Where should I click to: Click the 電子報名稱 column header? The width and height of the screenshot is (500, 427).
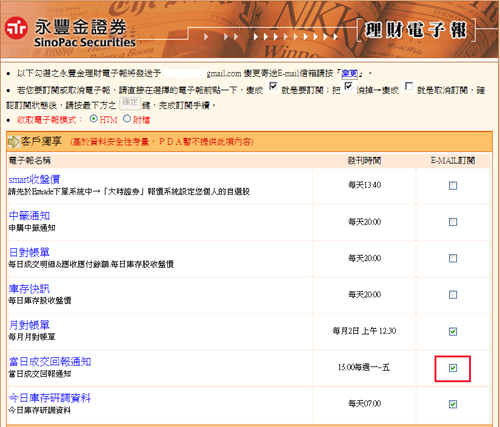[x=30, y=161]
